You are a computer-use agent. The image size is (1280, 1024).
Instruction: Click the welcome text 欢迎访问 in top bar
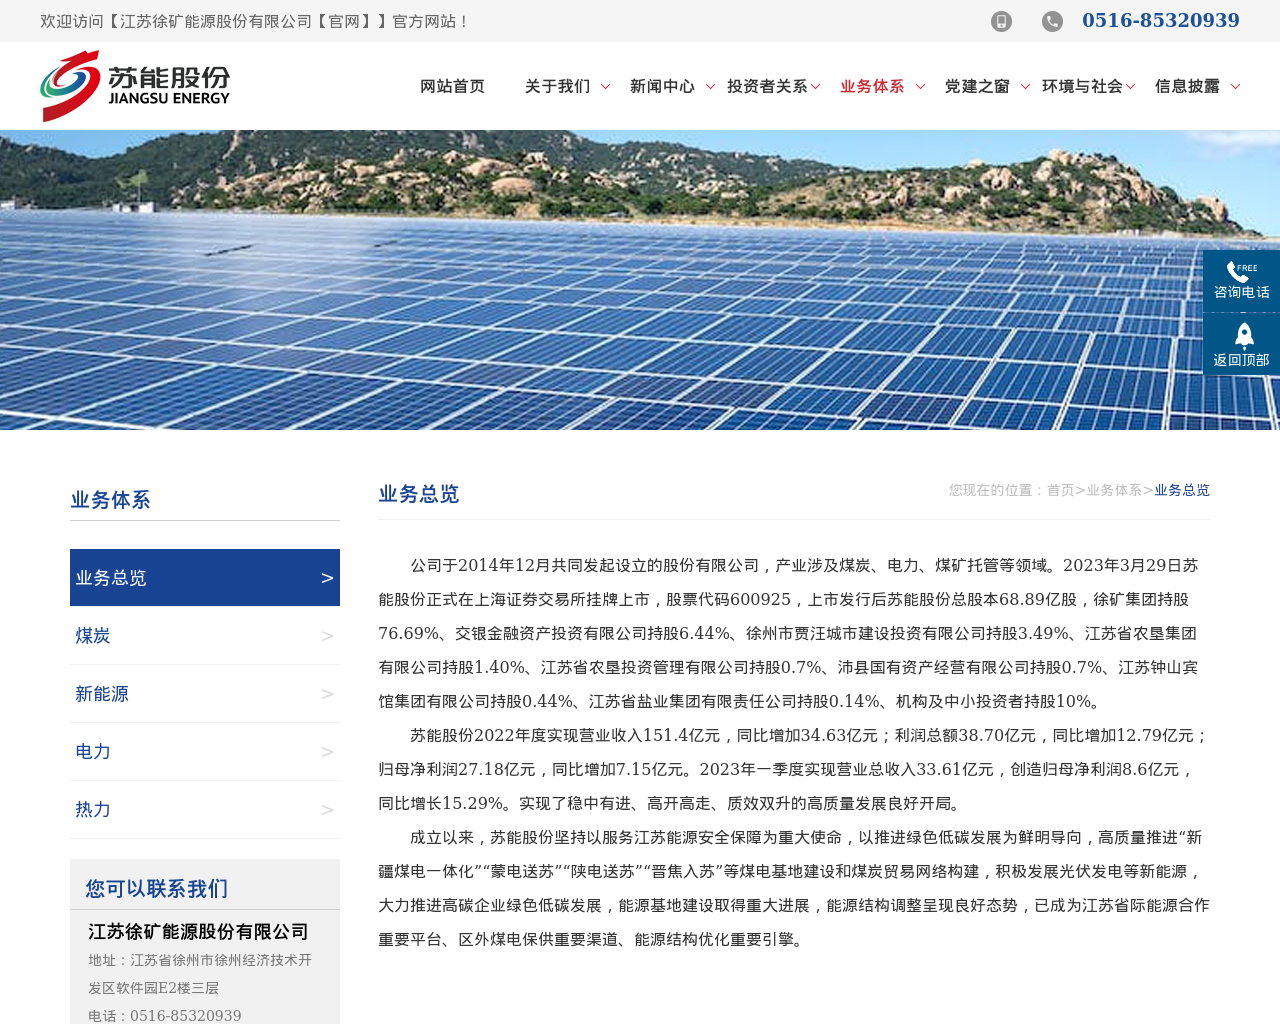(72, 21)
